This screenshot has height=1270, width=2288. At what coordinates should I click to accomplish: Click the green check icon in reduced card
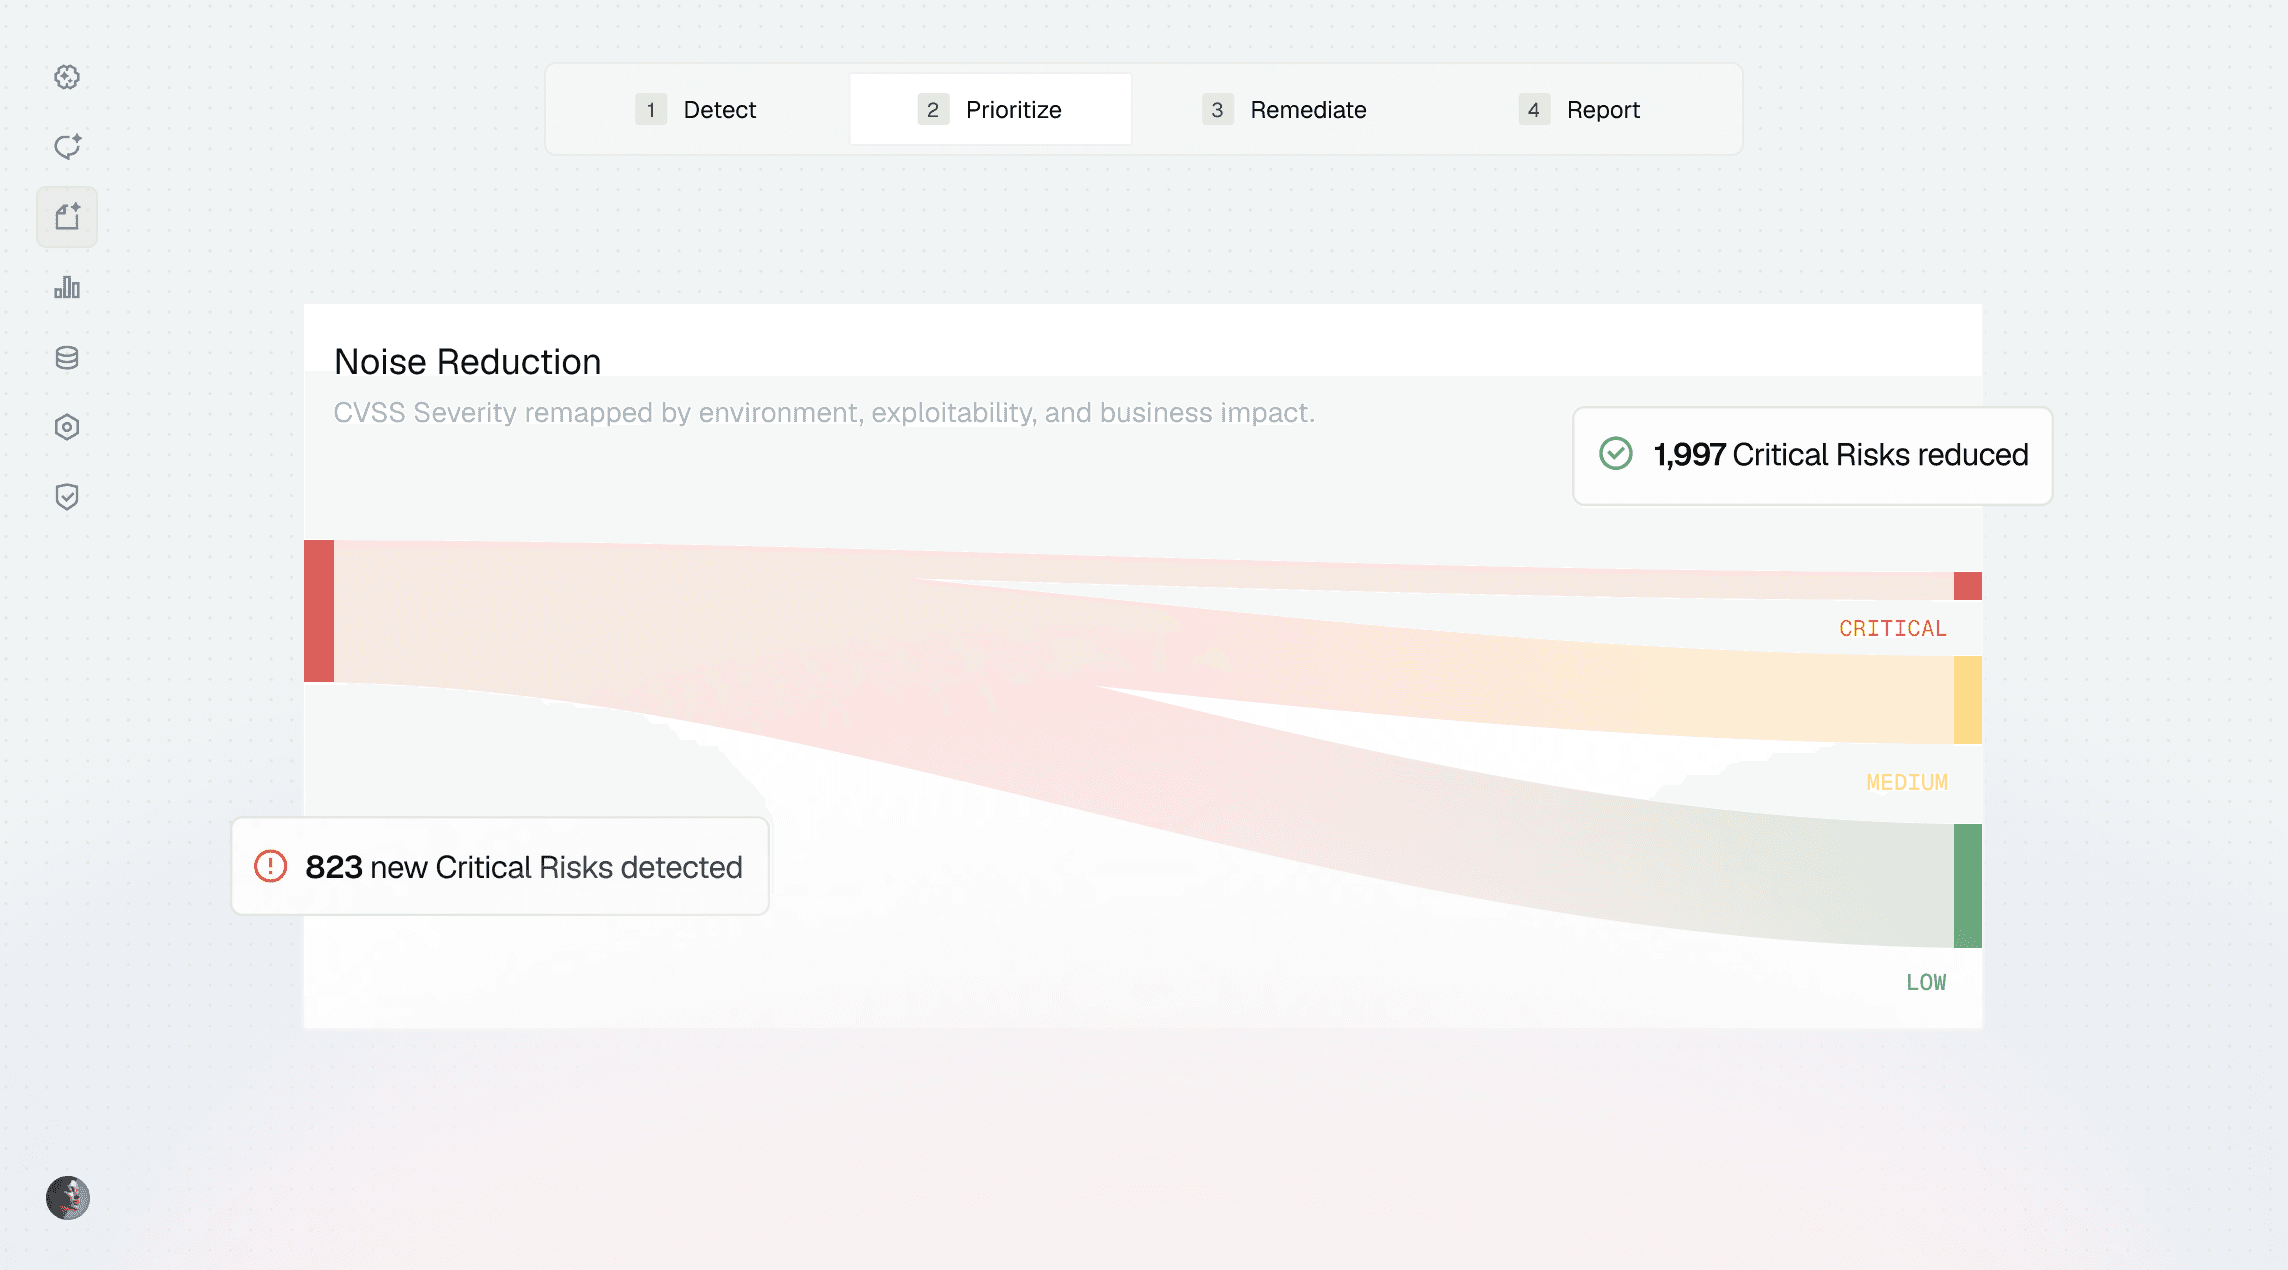(x=1616, y=454)
